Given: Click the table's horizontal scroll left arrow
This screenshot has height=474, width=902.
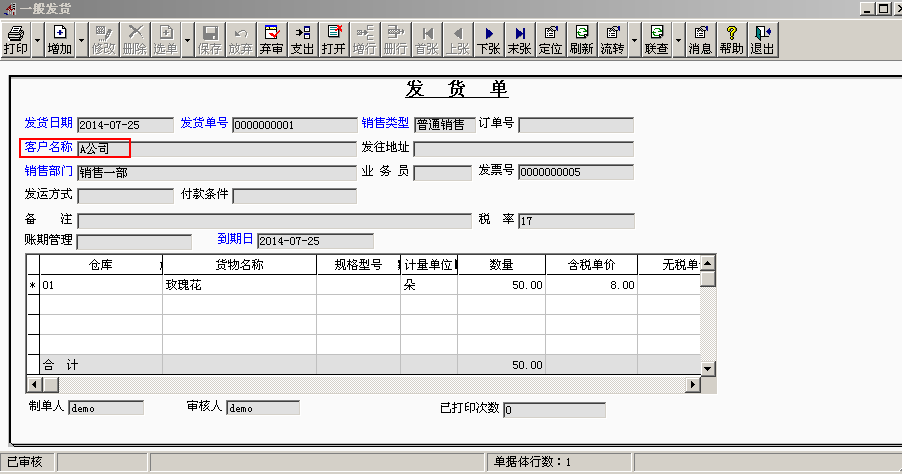Looking at the screenshot, I should click(34, 384).
